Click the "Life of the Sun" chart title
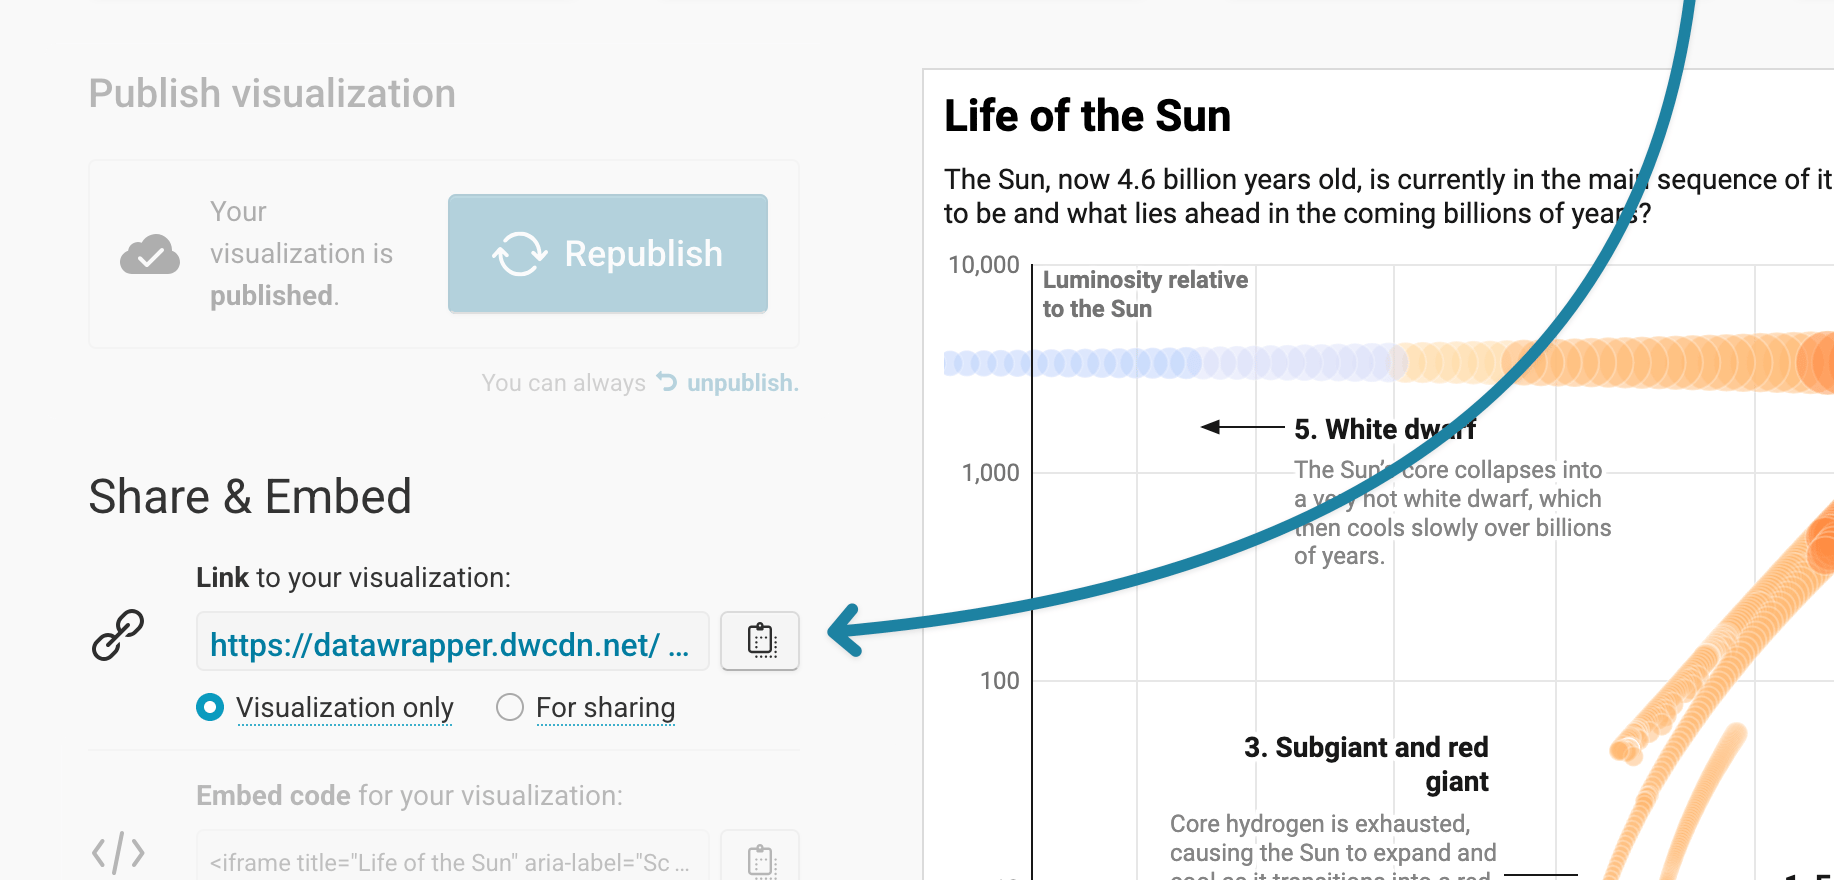The image size is (1834, 880). [1087, 116]
